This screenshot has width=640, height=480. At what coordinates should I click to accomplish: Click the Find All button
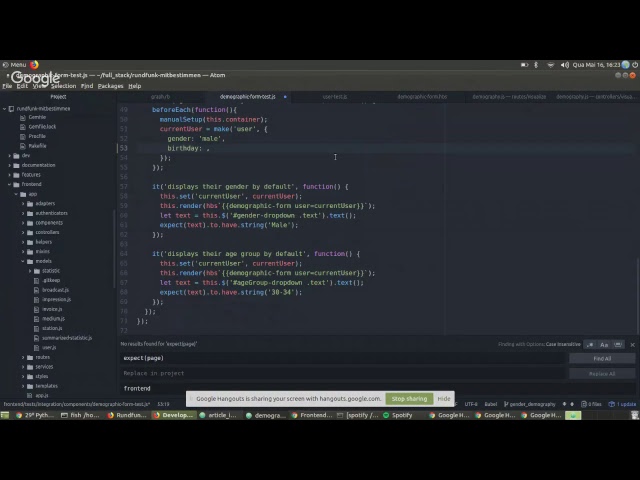602,358
